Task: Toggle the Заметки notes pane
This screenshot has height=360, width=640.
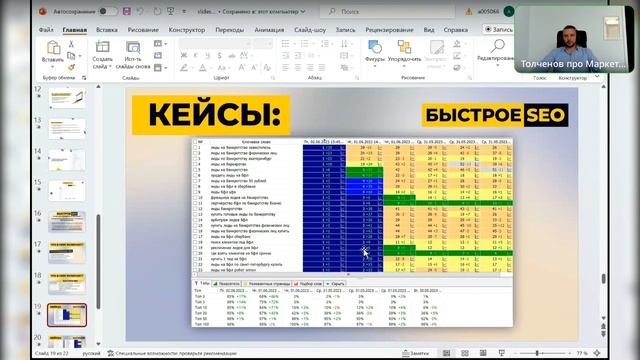Action: [x=416, y=353]
